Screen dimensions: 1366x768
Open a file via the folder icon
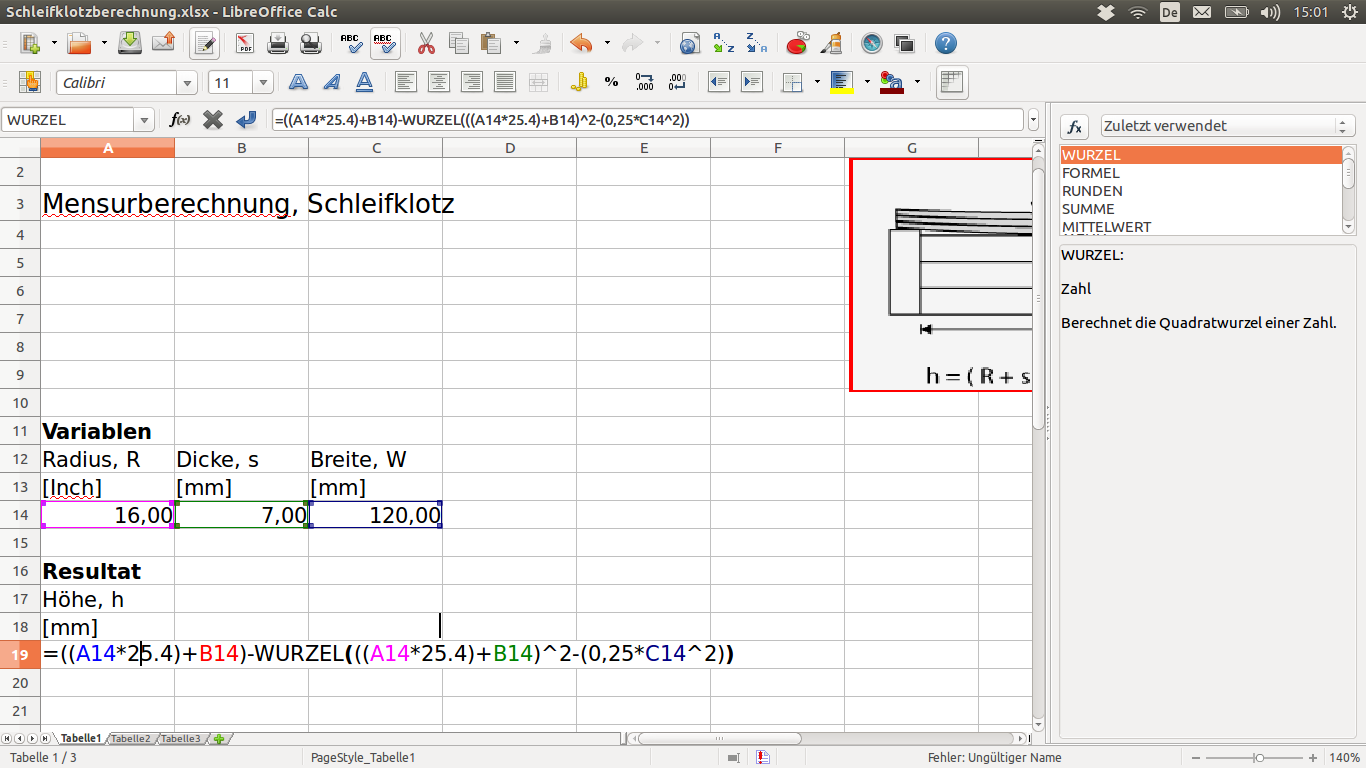pos(79,44)
